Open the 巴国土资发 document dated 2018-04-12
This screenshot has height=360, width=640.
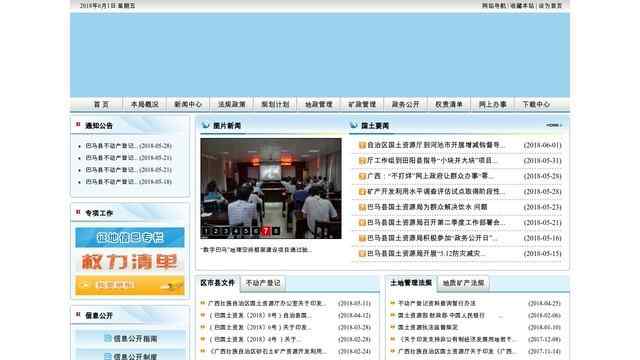click(x=260, y=316)
